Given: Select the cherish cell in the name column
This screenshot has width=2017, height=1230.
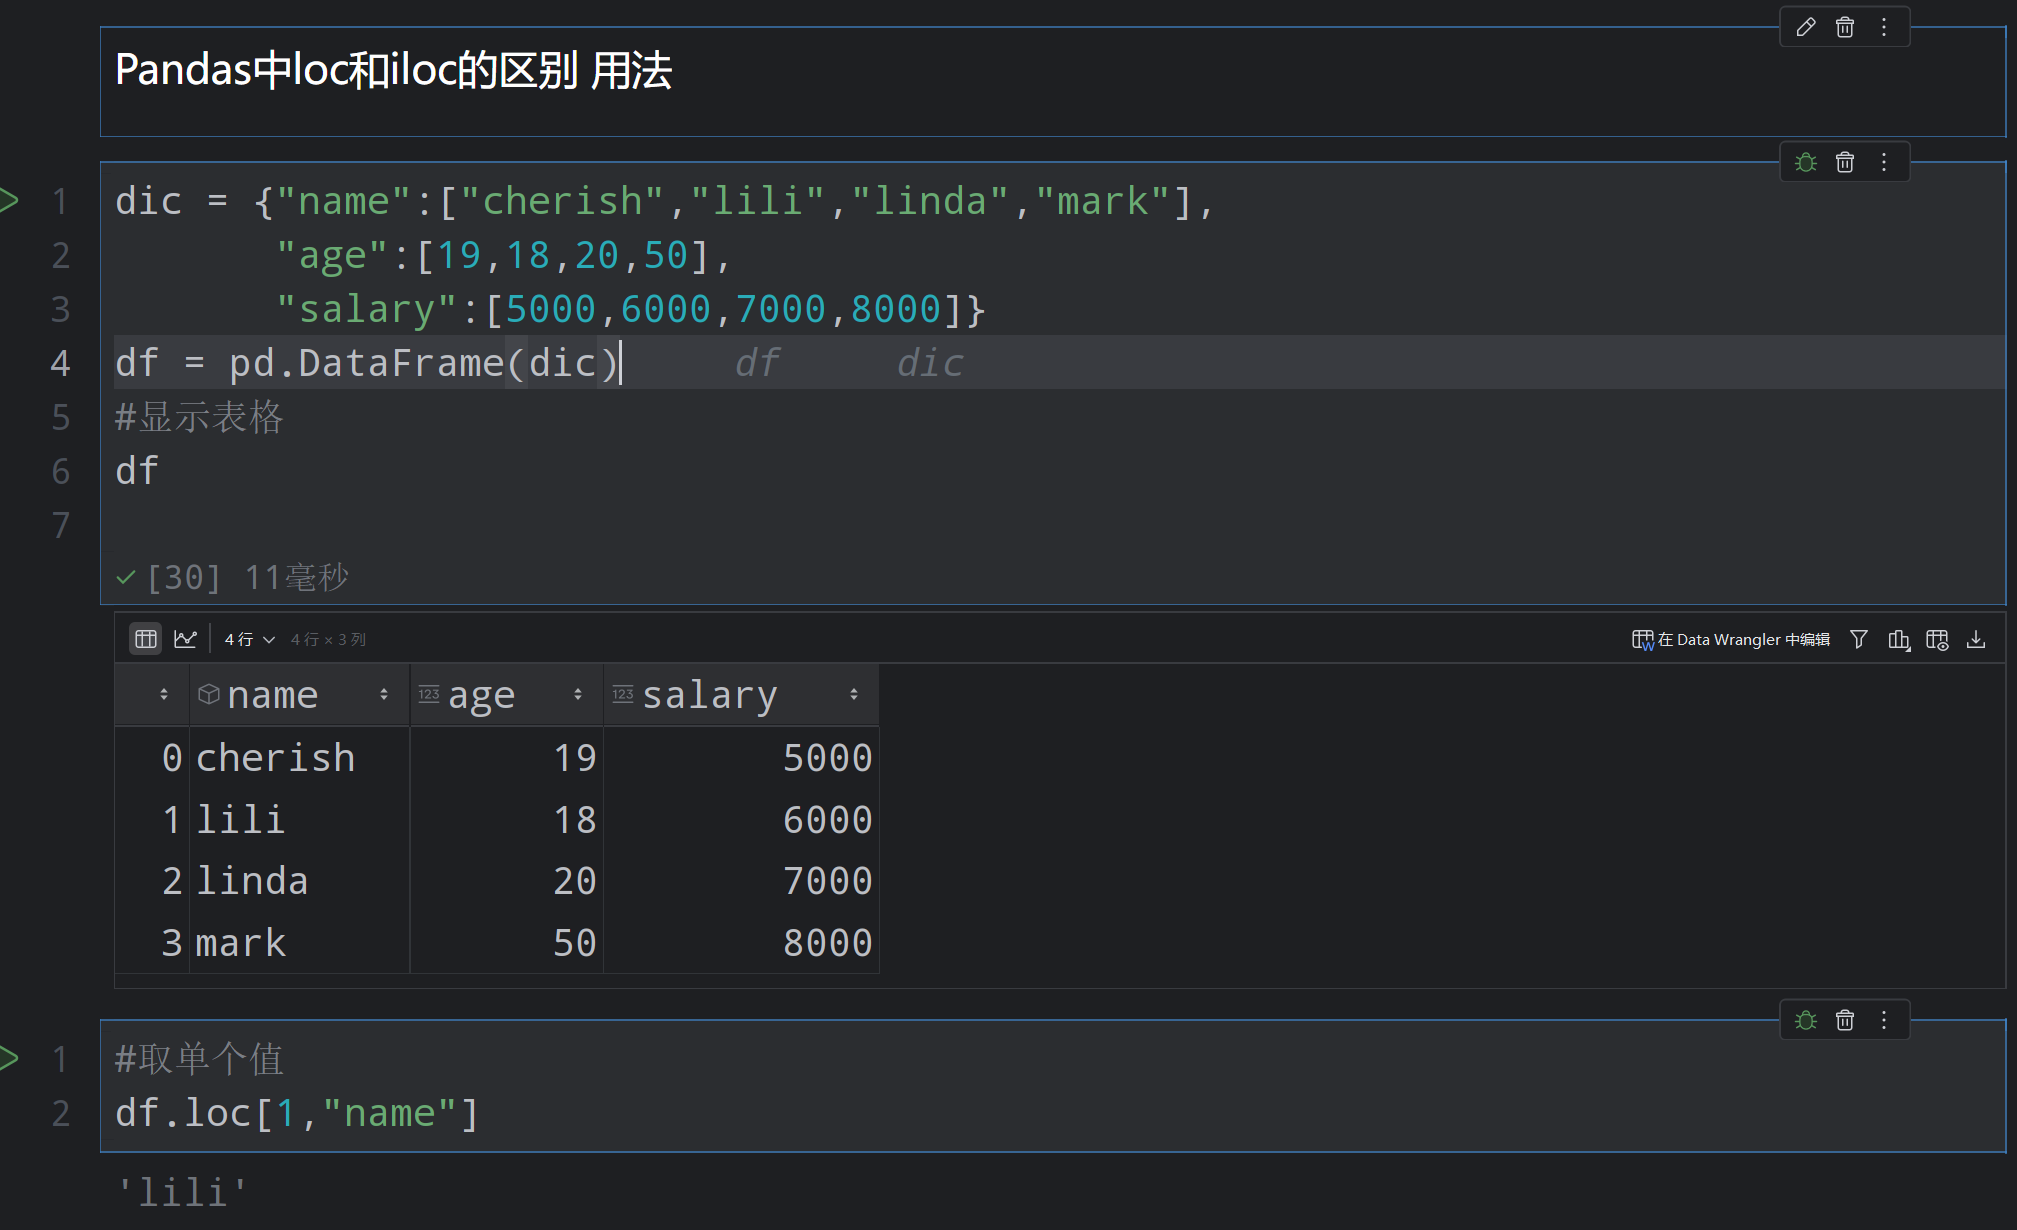Looking at the screenshot, I should pos(276,757).
